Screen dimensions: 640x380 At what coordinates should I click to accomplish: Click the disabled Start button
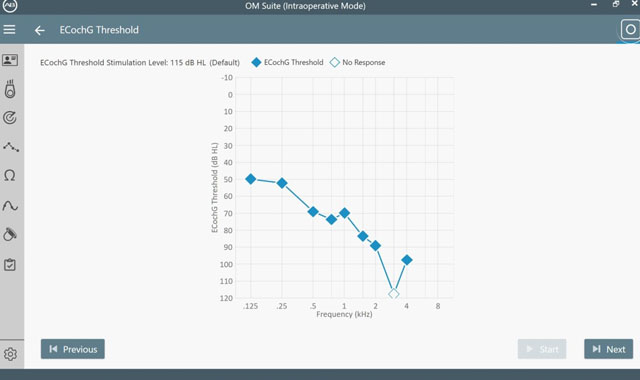click(x=542, y=349)
